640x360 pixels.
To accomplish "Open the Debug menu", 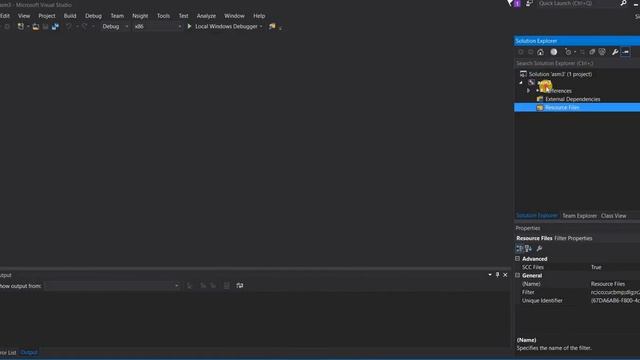I will (x=93, y=16).
